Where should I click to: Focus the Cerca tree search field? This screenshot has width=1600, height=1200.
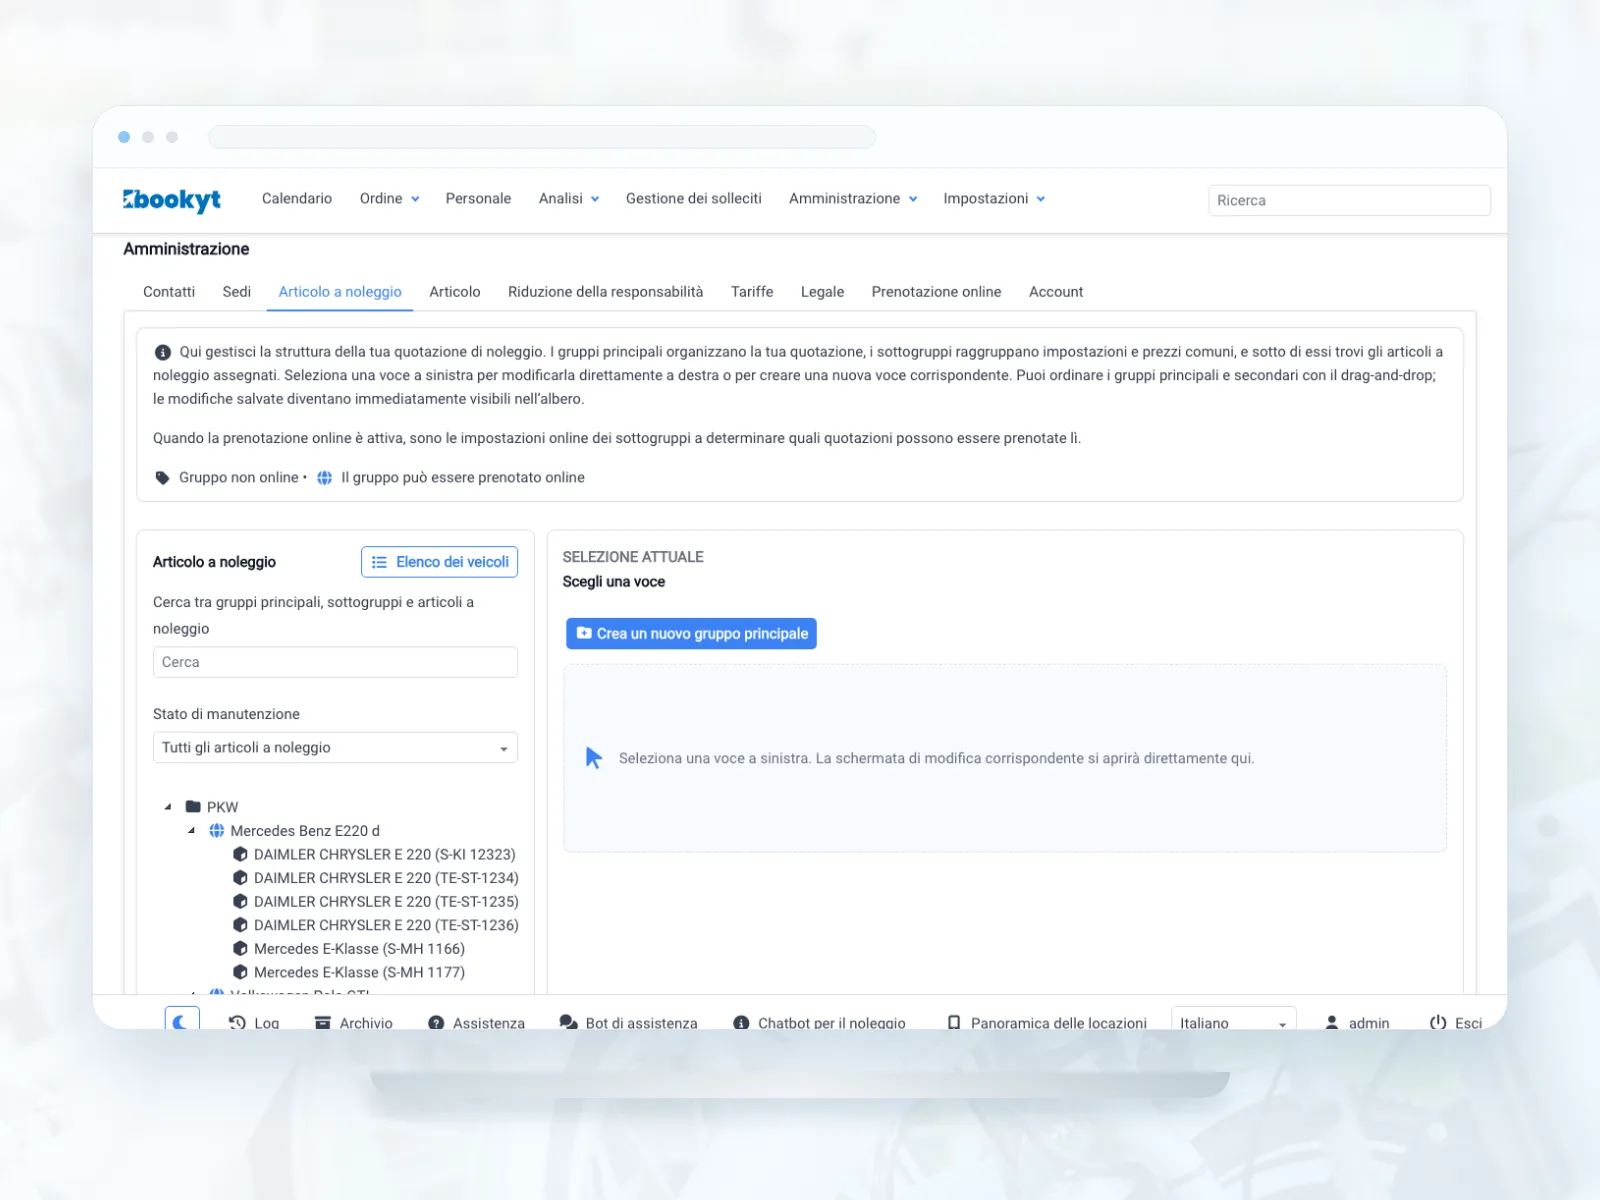[x=335, y=662]
